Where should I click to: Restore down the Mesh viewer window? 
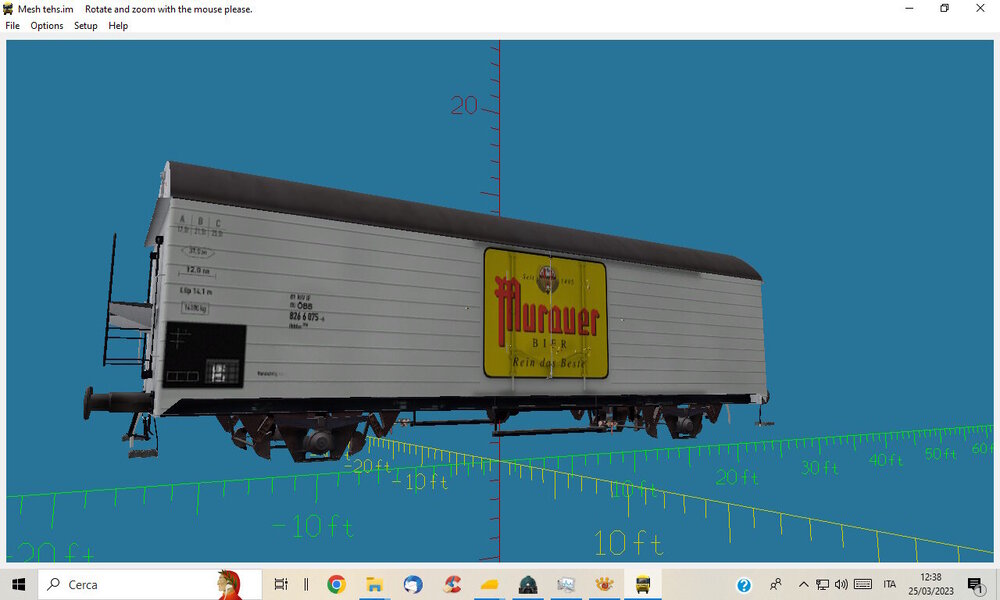[x=945, y=8]
